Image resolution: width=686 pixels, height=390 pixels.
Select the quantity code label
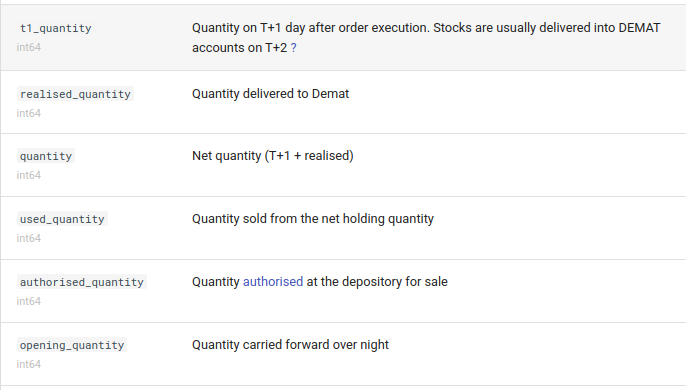click(46, 156)
